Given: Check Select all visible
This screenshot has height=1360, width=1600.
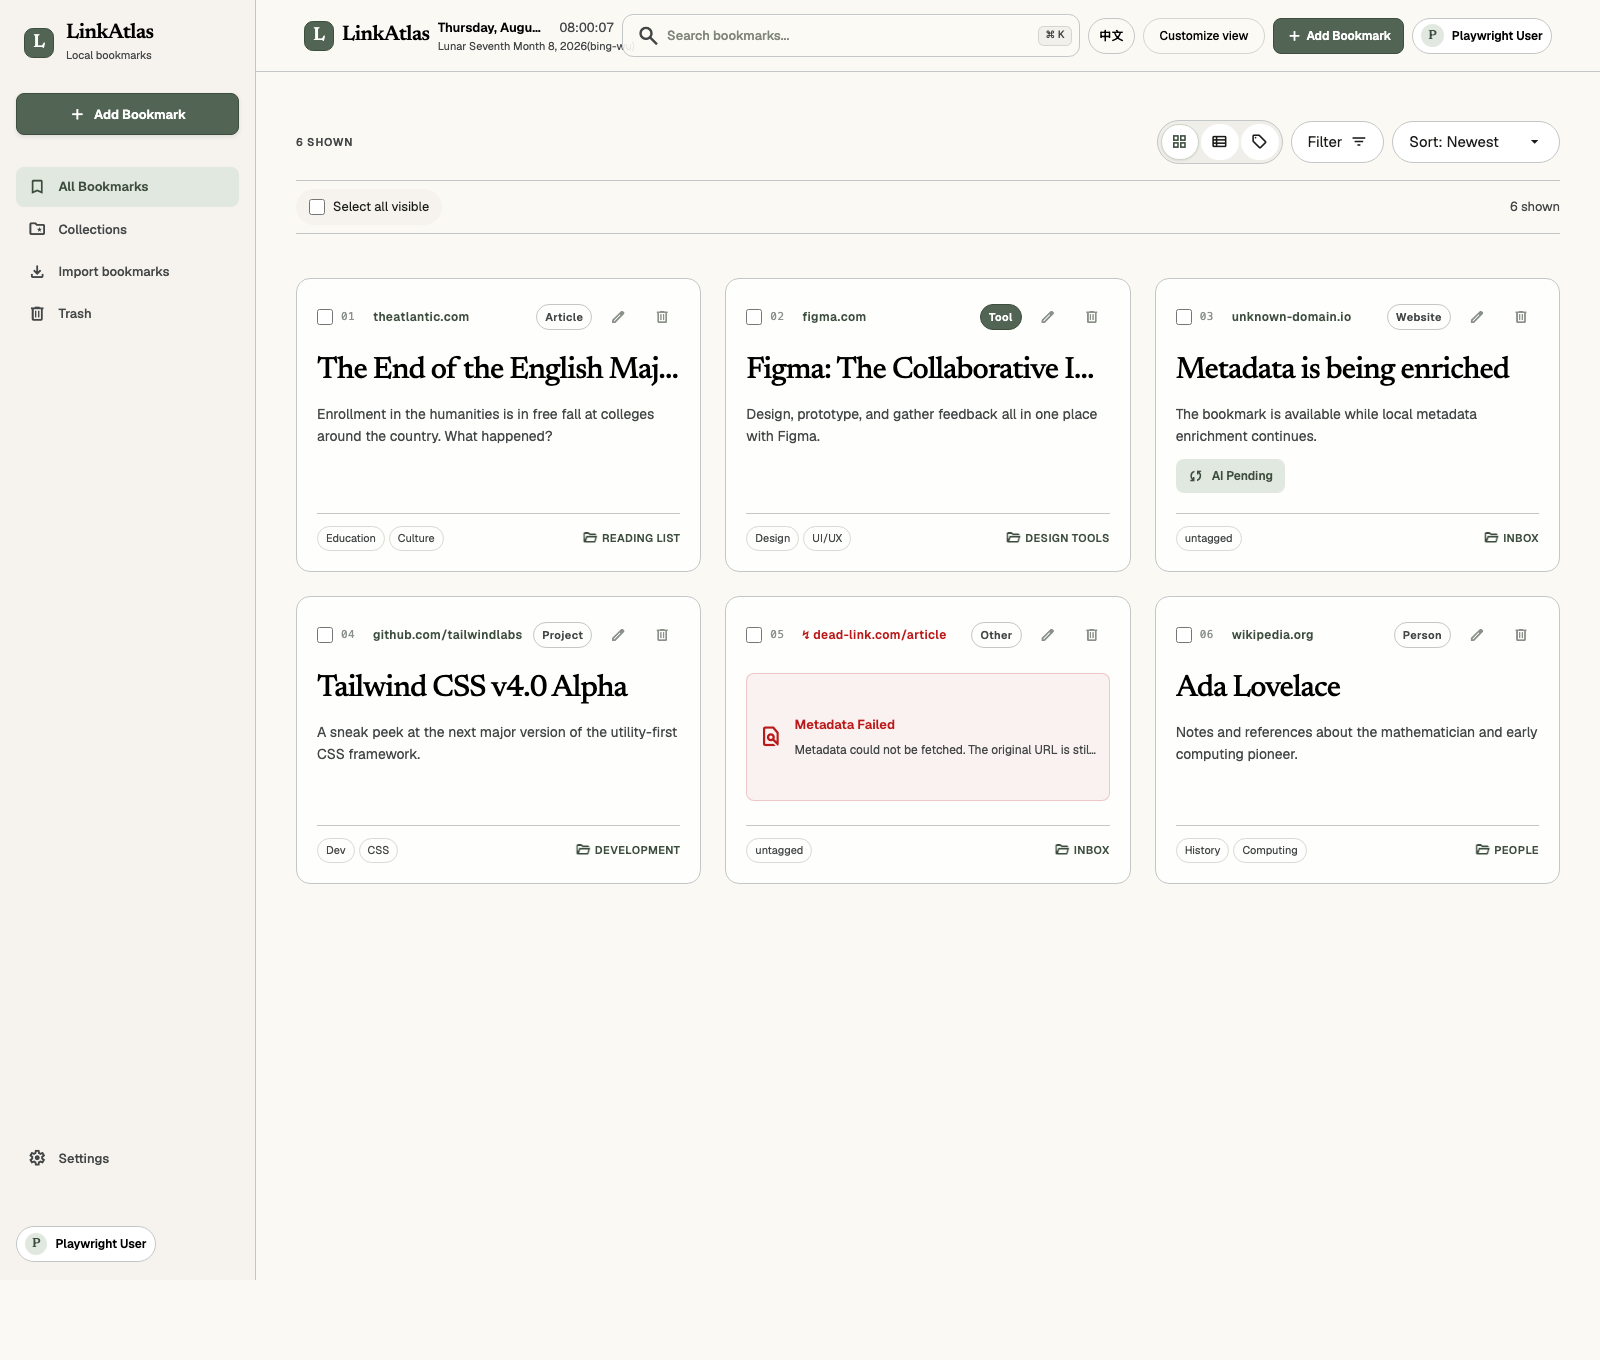Looking at the screenshot, I should pyautogui.click(x=317, y=207).
